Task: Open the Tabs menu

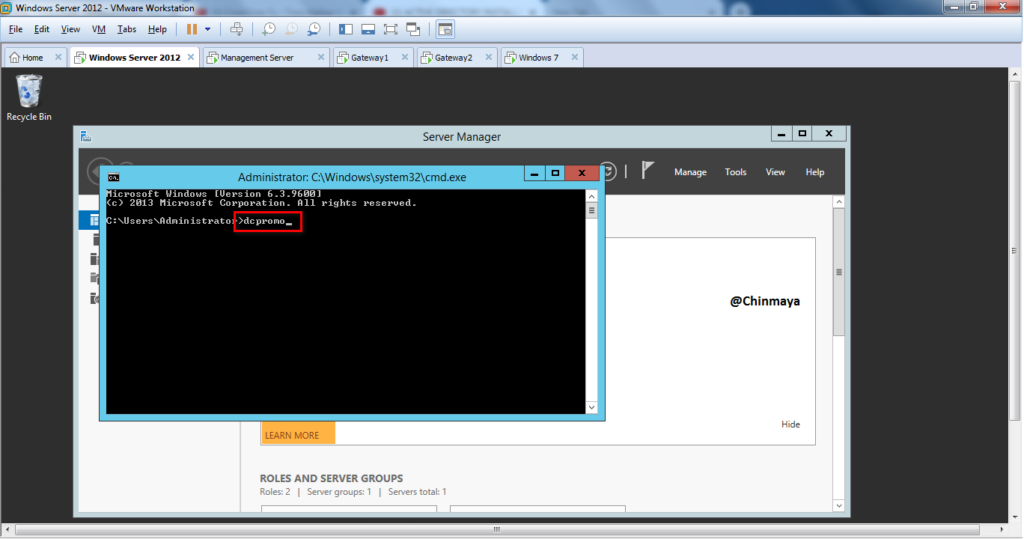Action: click(x=127, y=29)
